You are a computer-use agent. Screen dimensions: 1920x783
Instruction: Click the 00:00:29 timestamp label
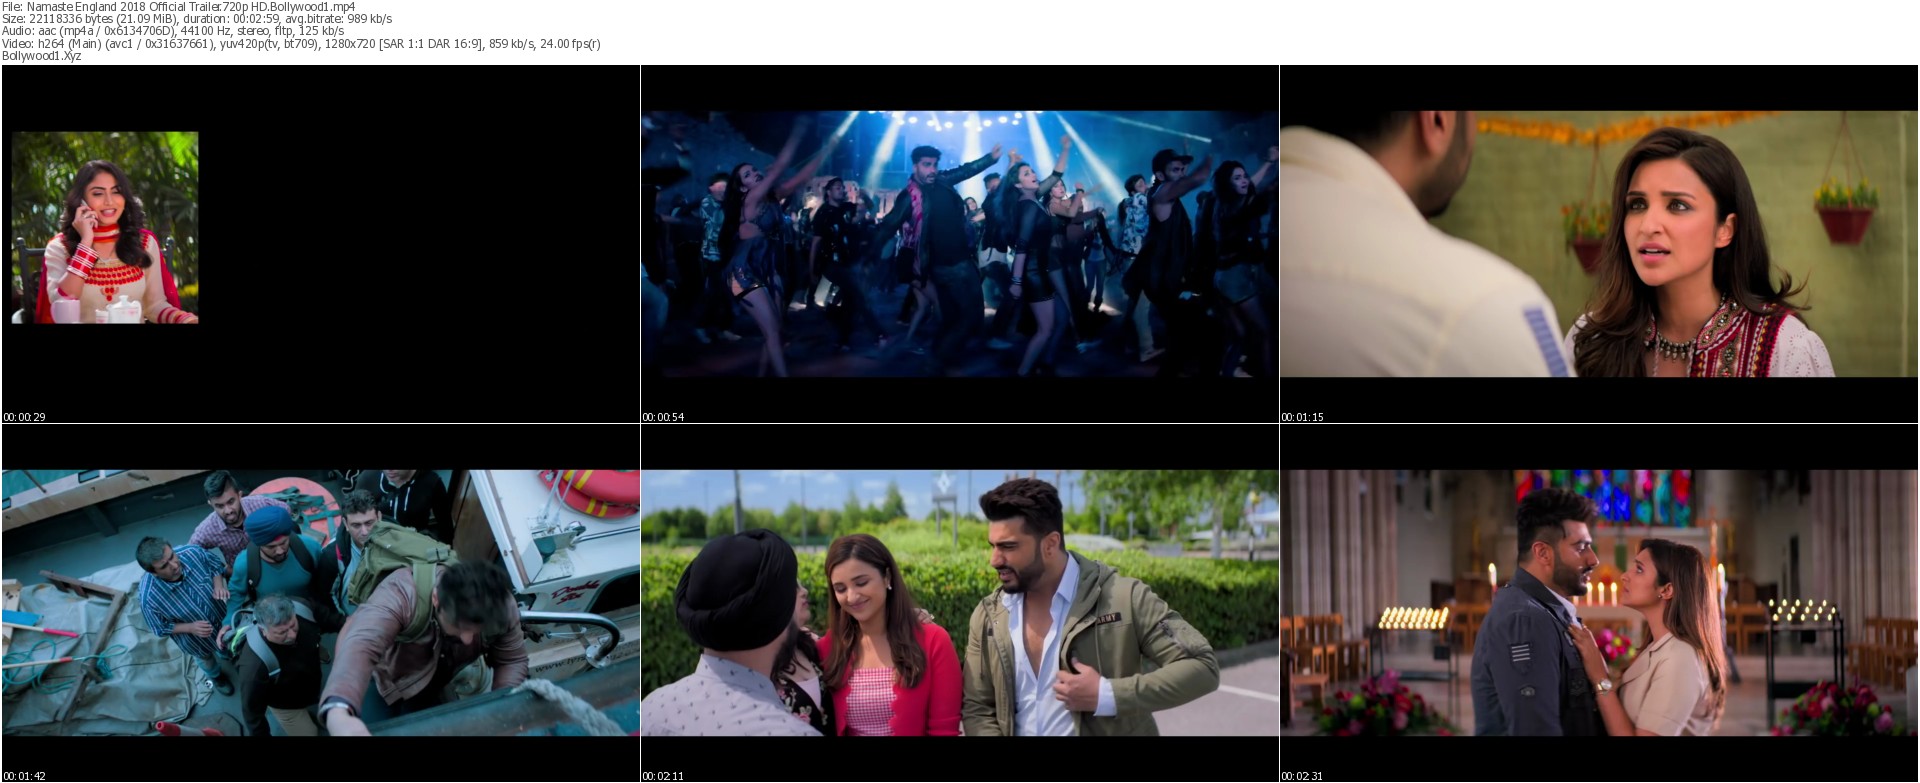point(25,417)
